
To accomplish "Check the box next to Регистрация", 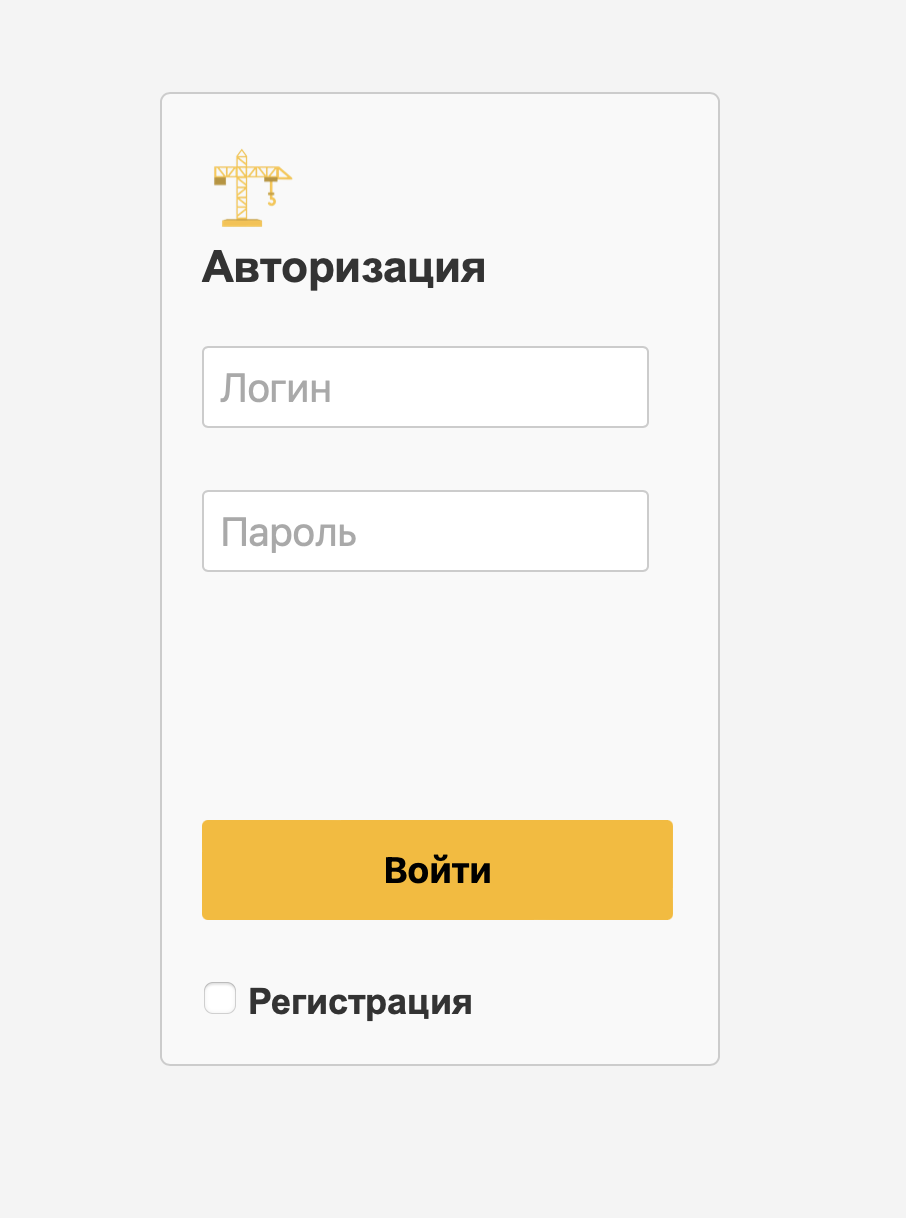I will coord(220,998).
